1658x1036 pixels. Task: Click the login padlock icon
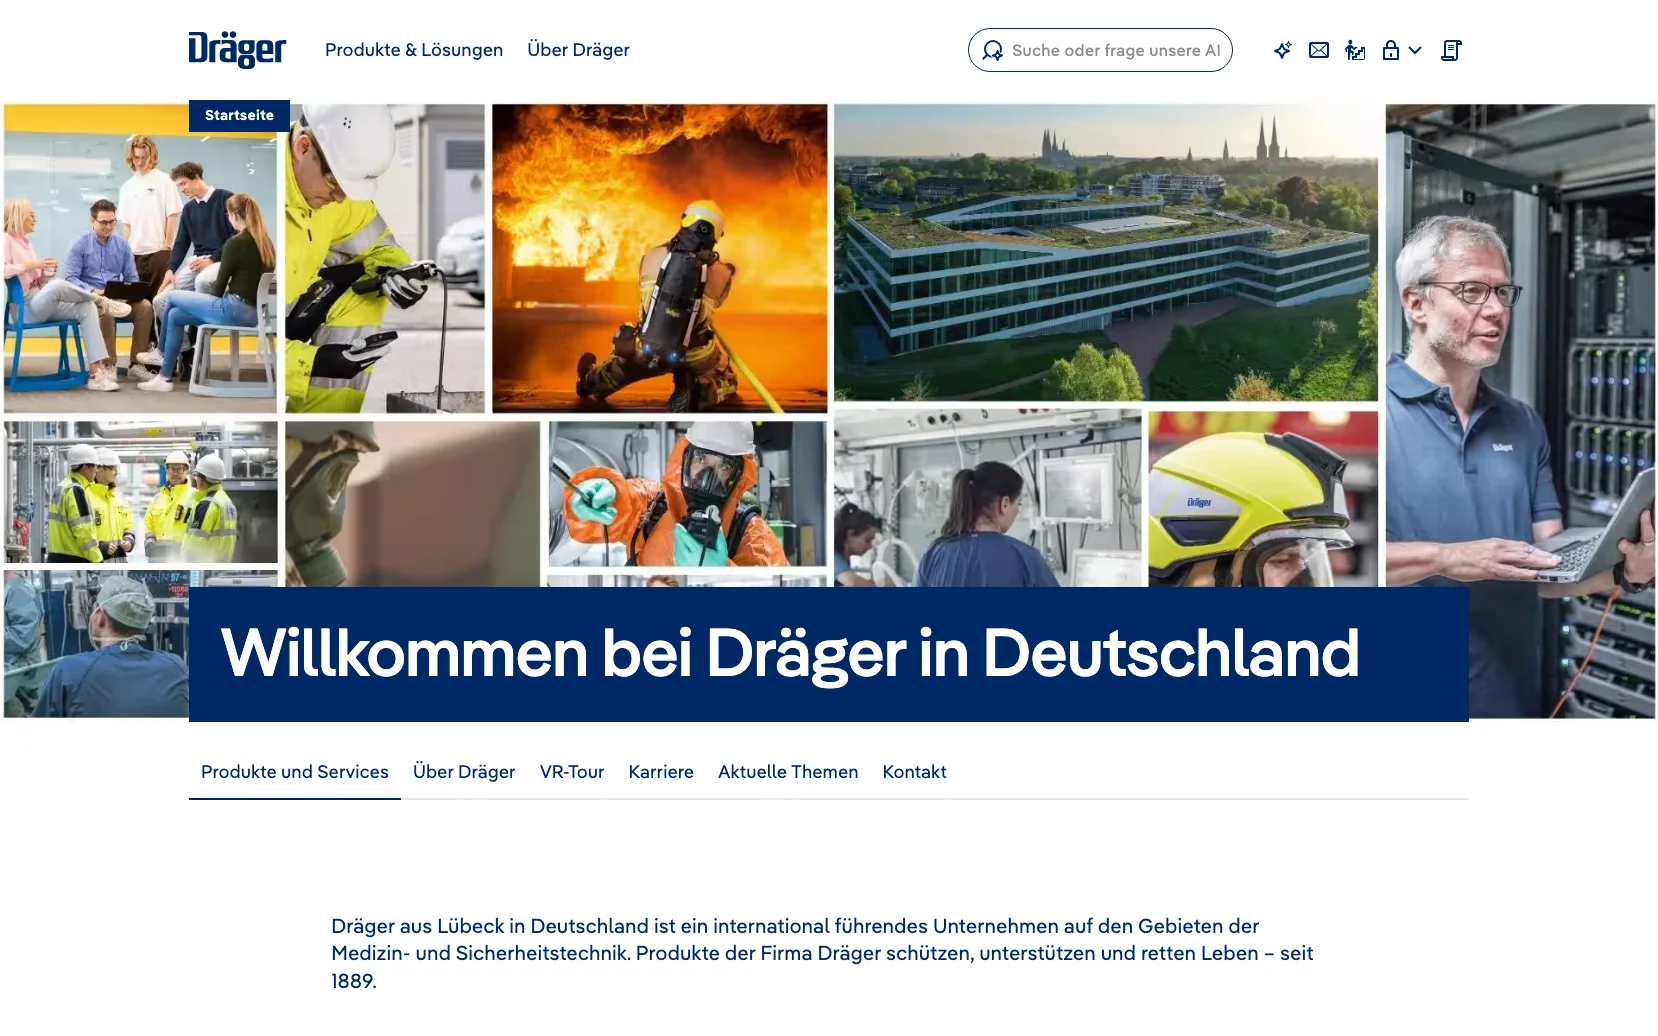click(1391, 50)
